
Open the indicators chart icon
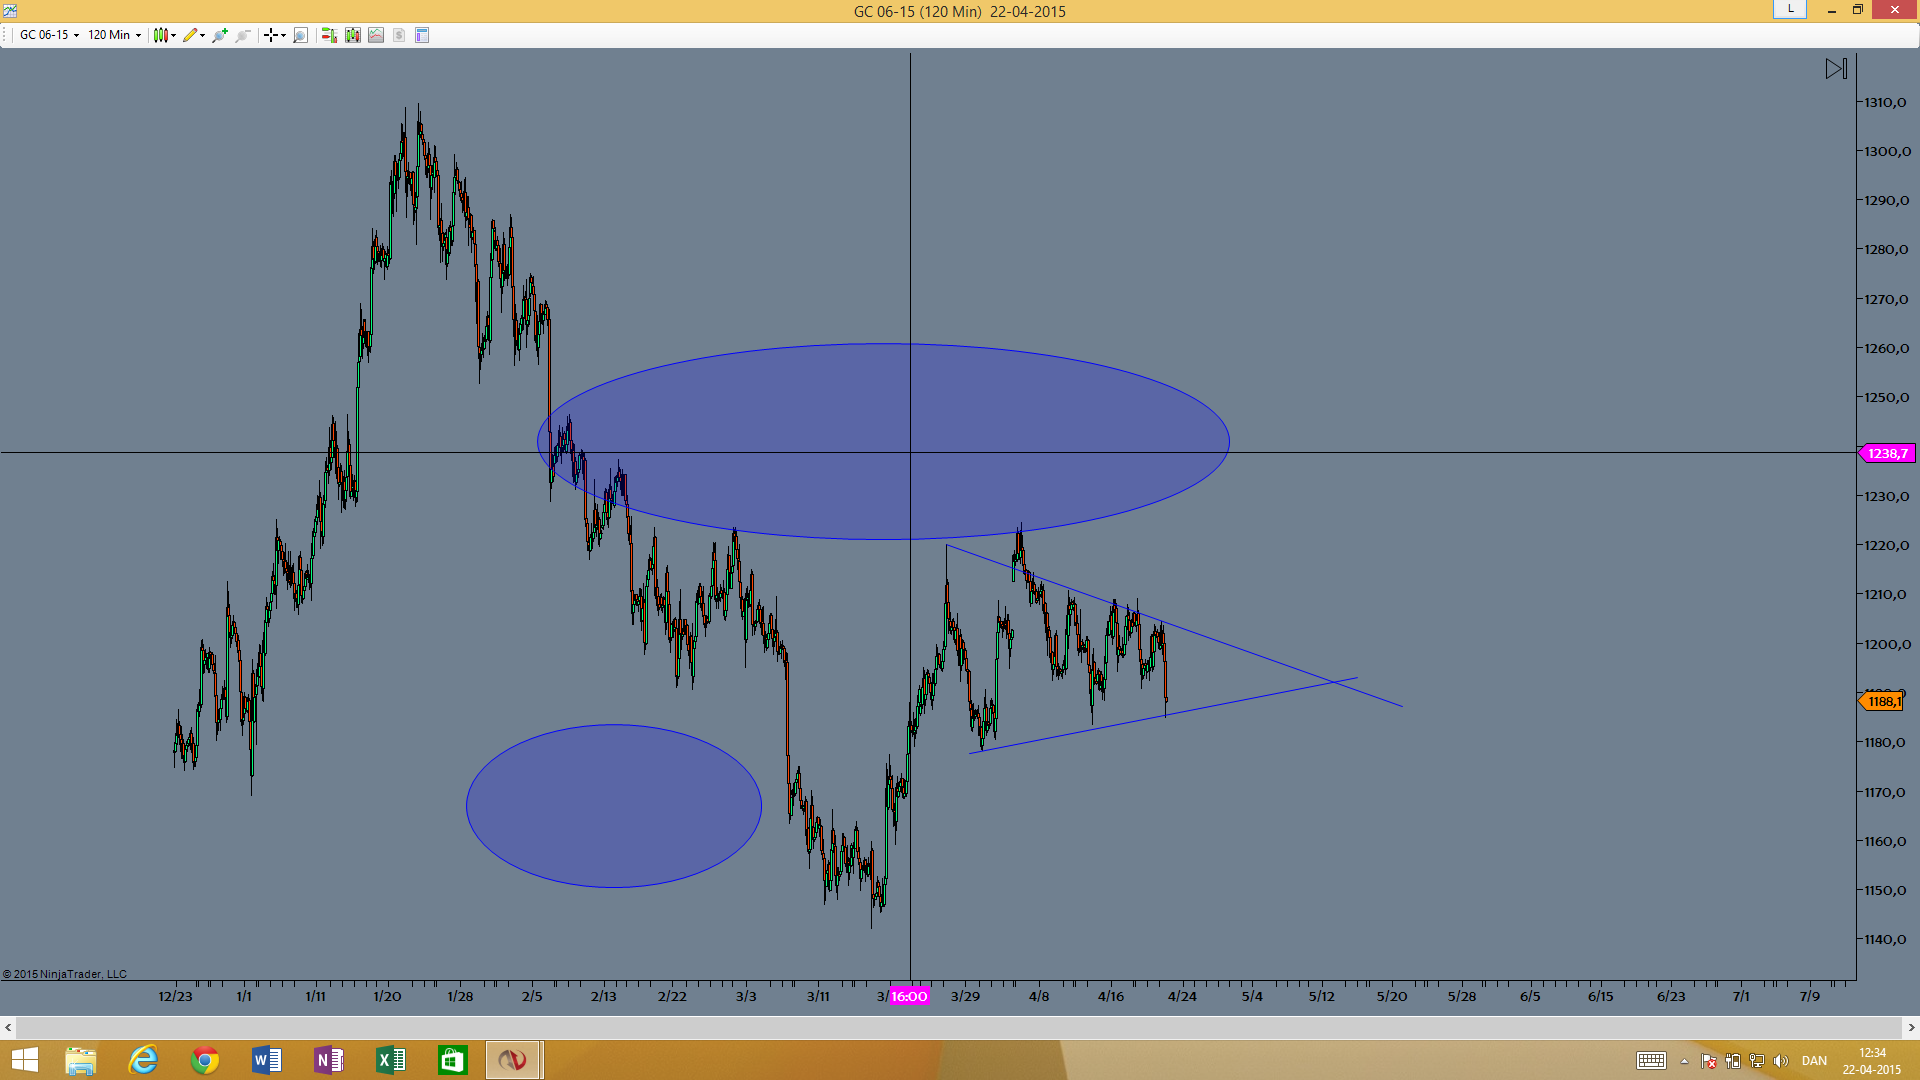tap(376, 35)
